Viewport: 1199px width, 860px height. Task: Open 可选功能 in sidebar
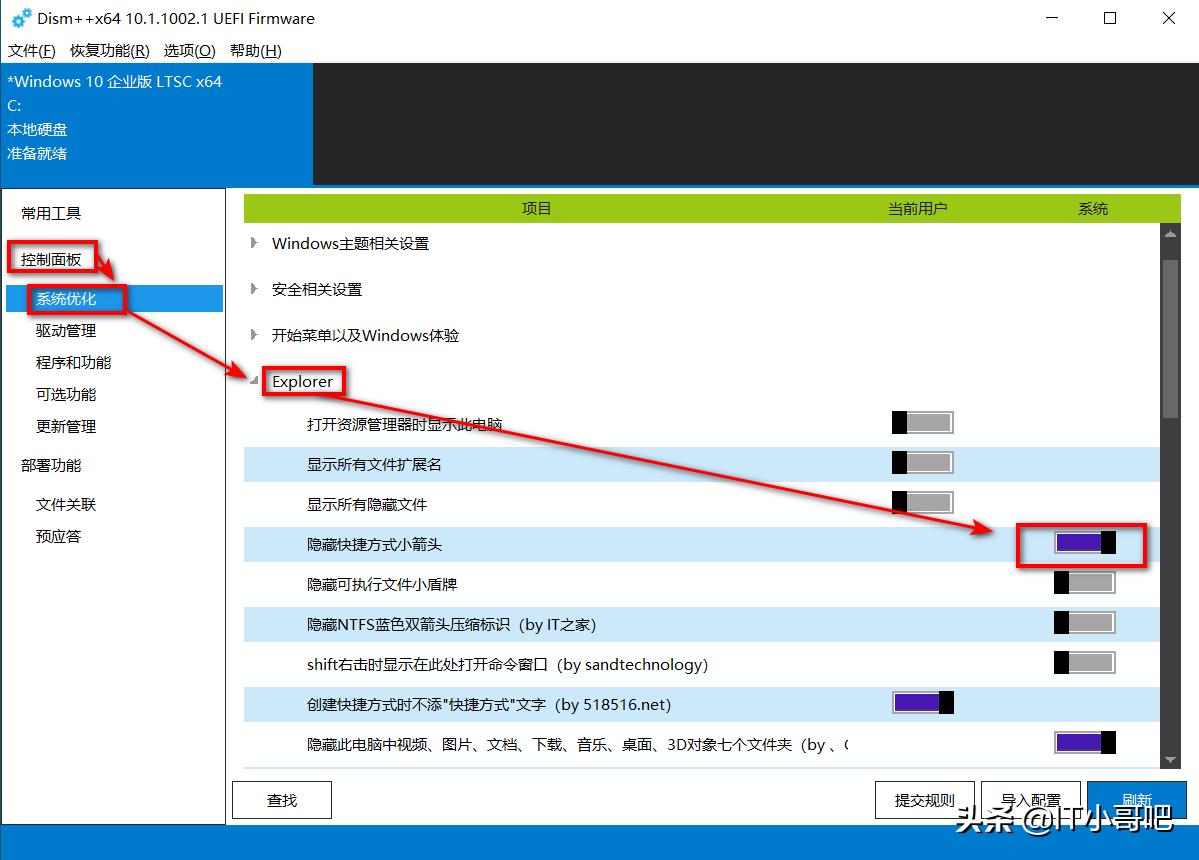pyautogui.click(x=66, y=394)
